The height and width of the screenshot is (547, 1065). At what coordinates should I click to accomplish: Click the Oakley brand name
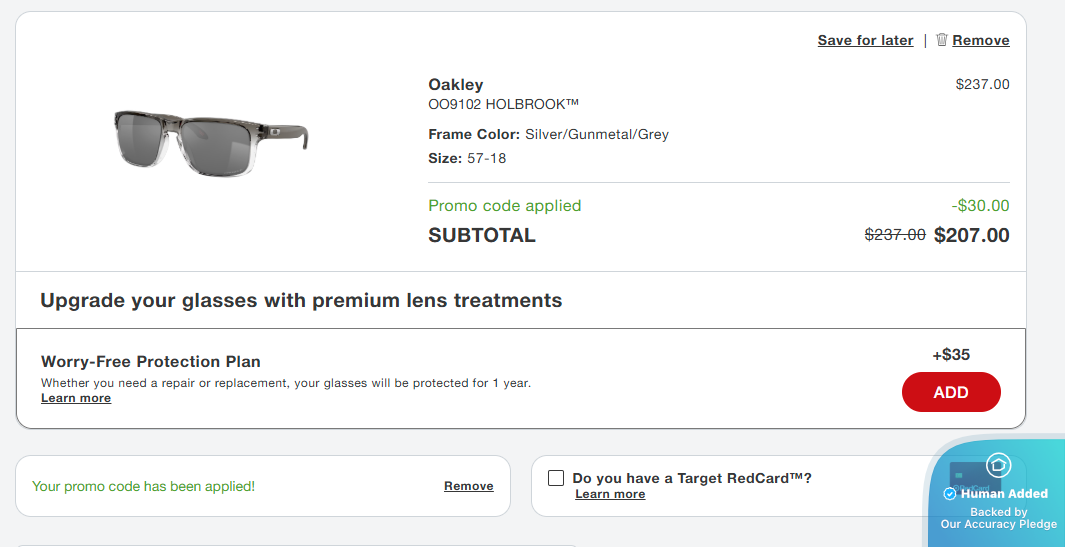coord(455,85)
